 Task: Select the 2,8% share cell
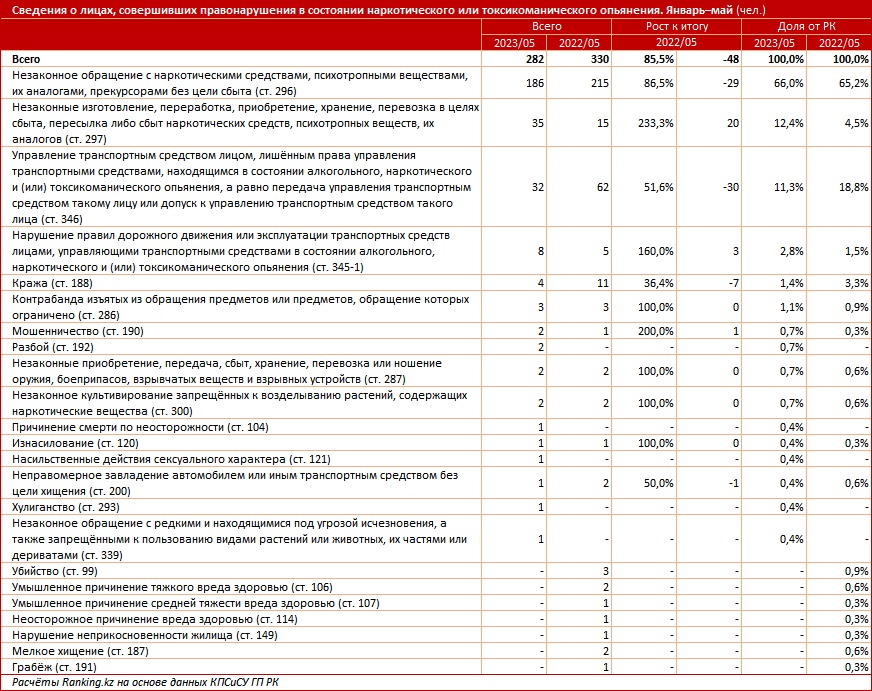point(792,251)
